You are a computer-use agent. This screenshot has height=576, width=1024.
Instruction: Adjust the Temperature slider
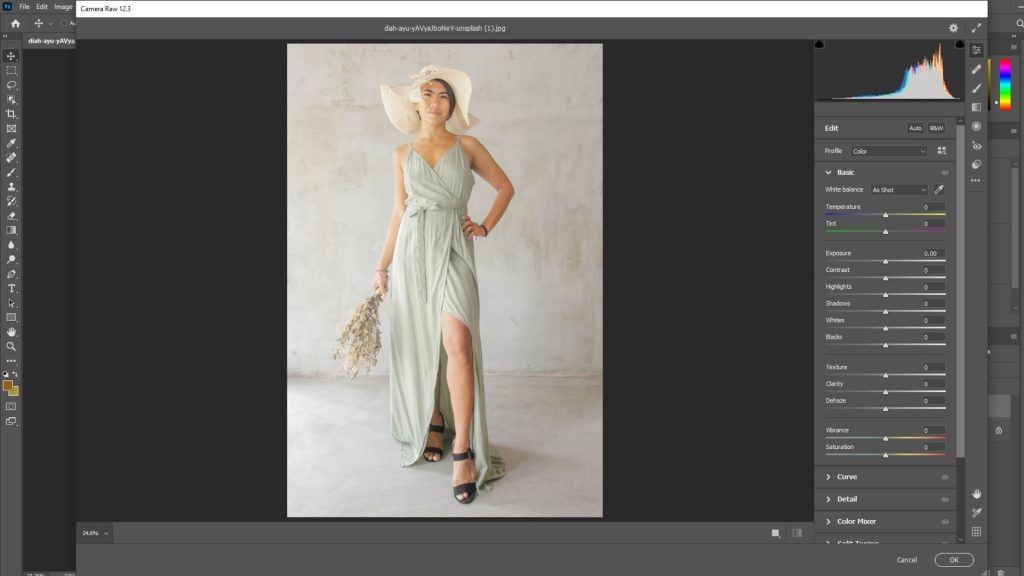886,215
